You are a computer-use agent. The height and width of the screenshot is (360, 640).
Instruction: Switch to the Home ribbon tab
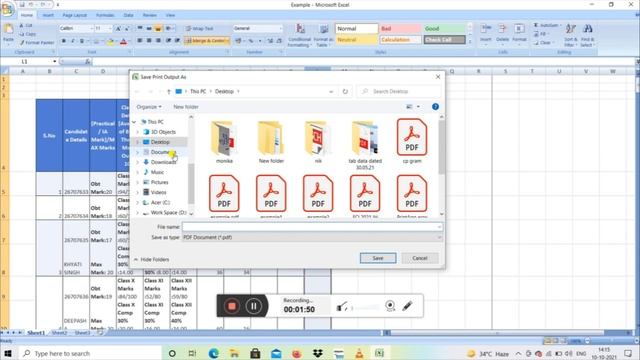27,15
